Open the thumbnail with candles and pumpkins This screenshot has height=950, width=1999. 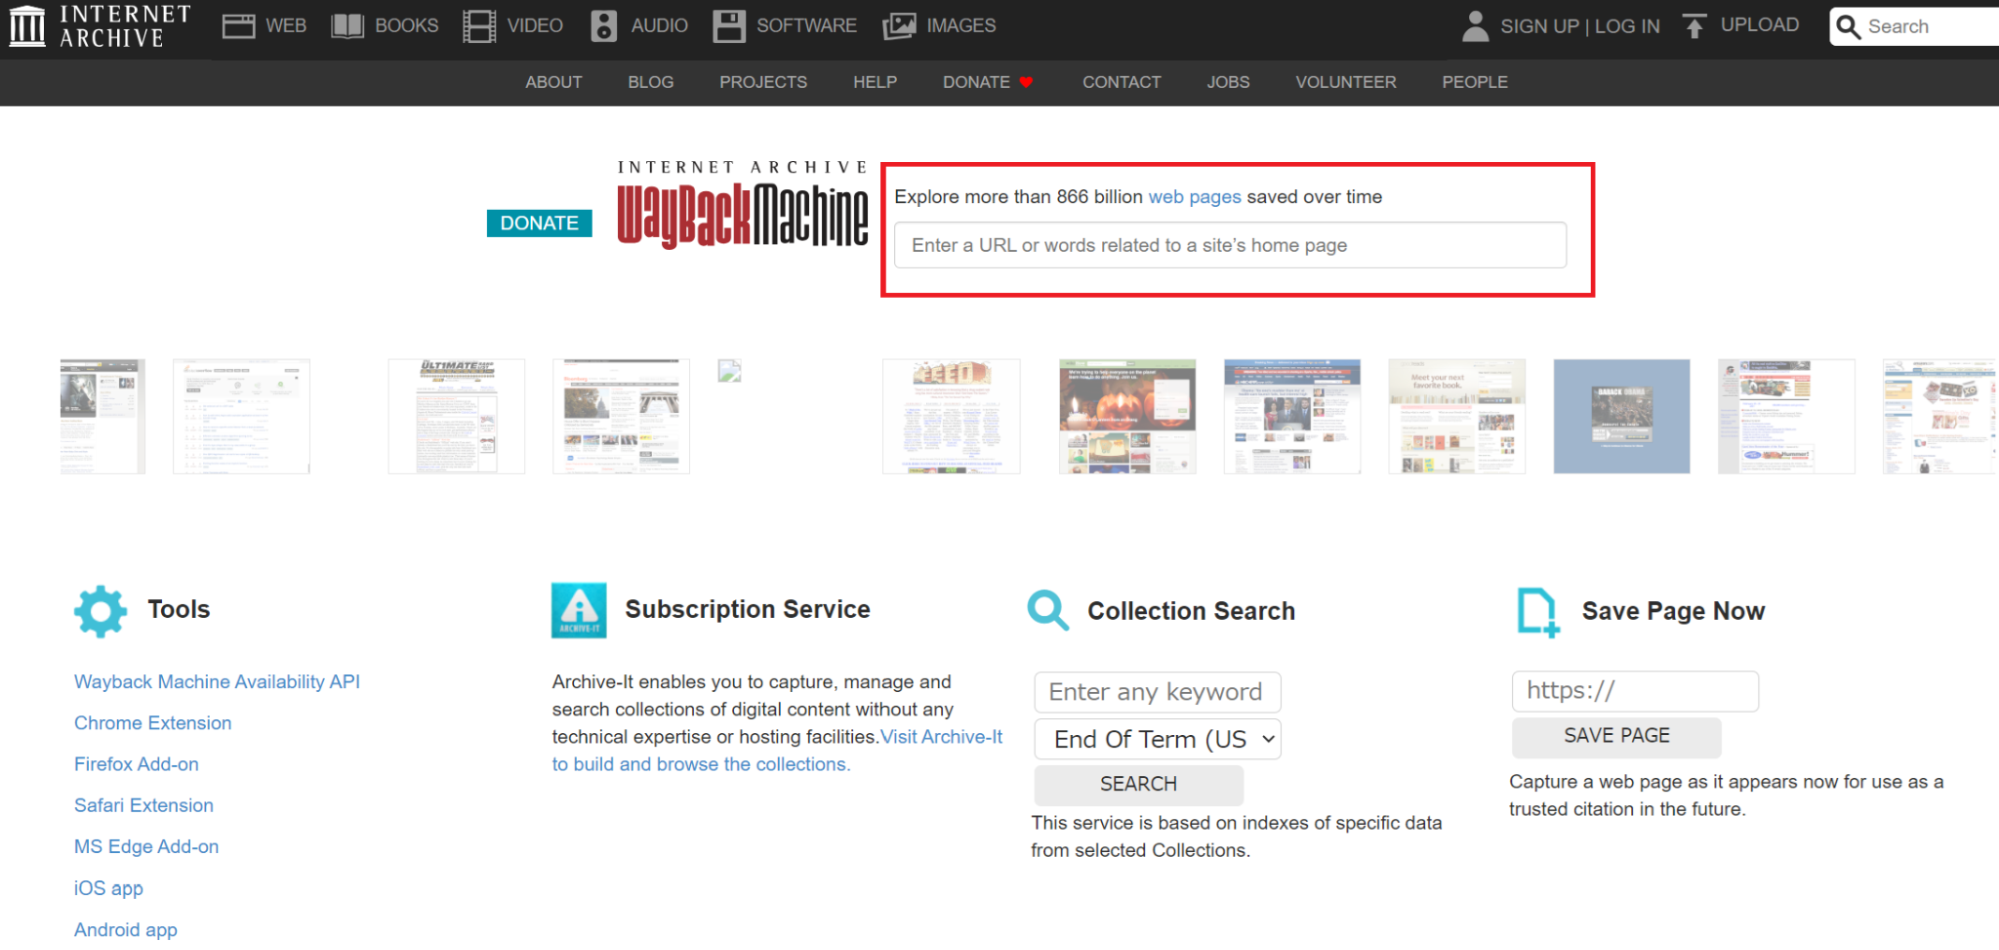pos(1127,416)
